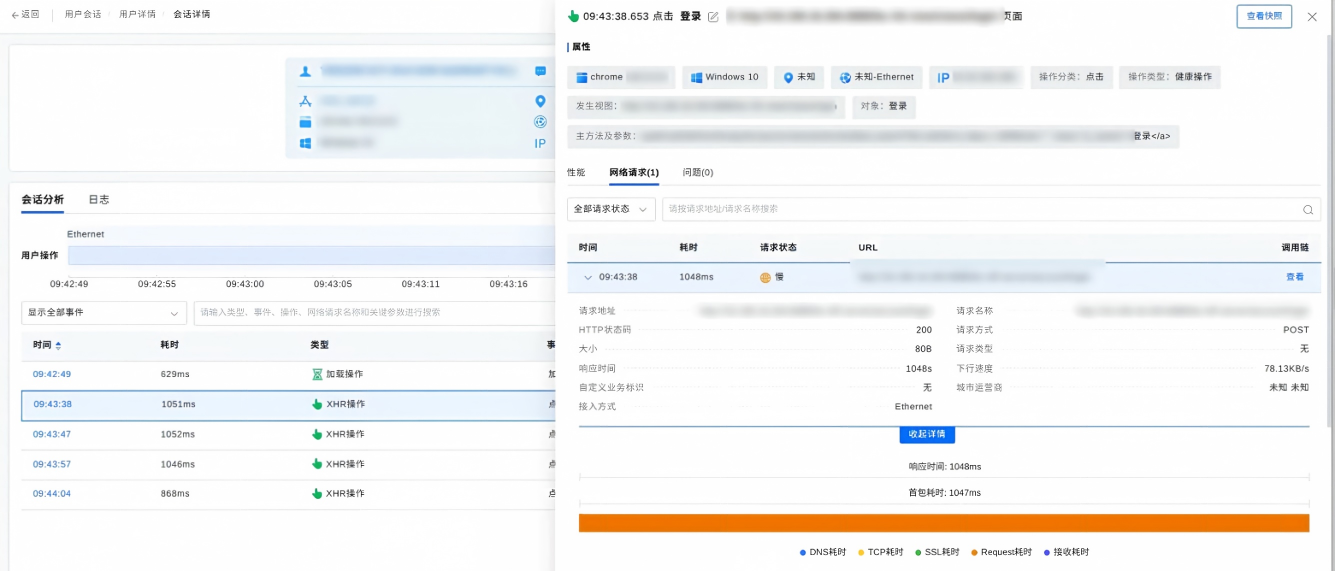Open the 显示全部事件 dropdown
The image size is (1335, 571).
(x=104, y=312)
